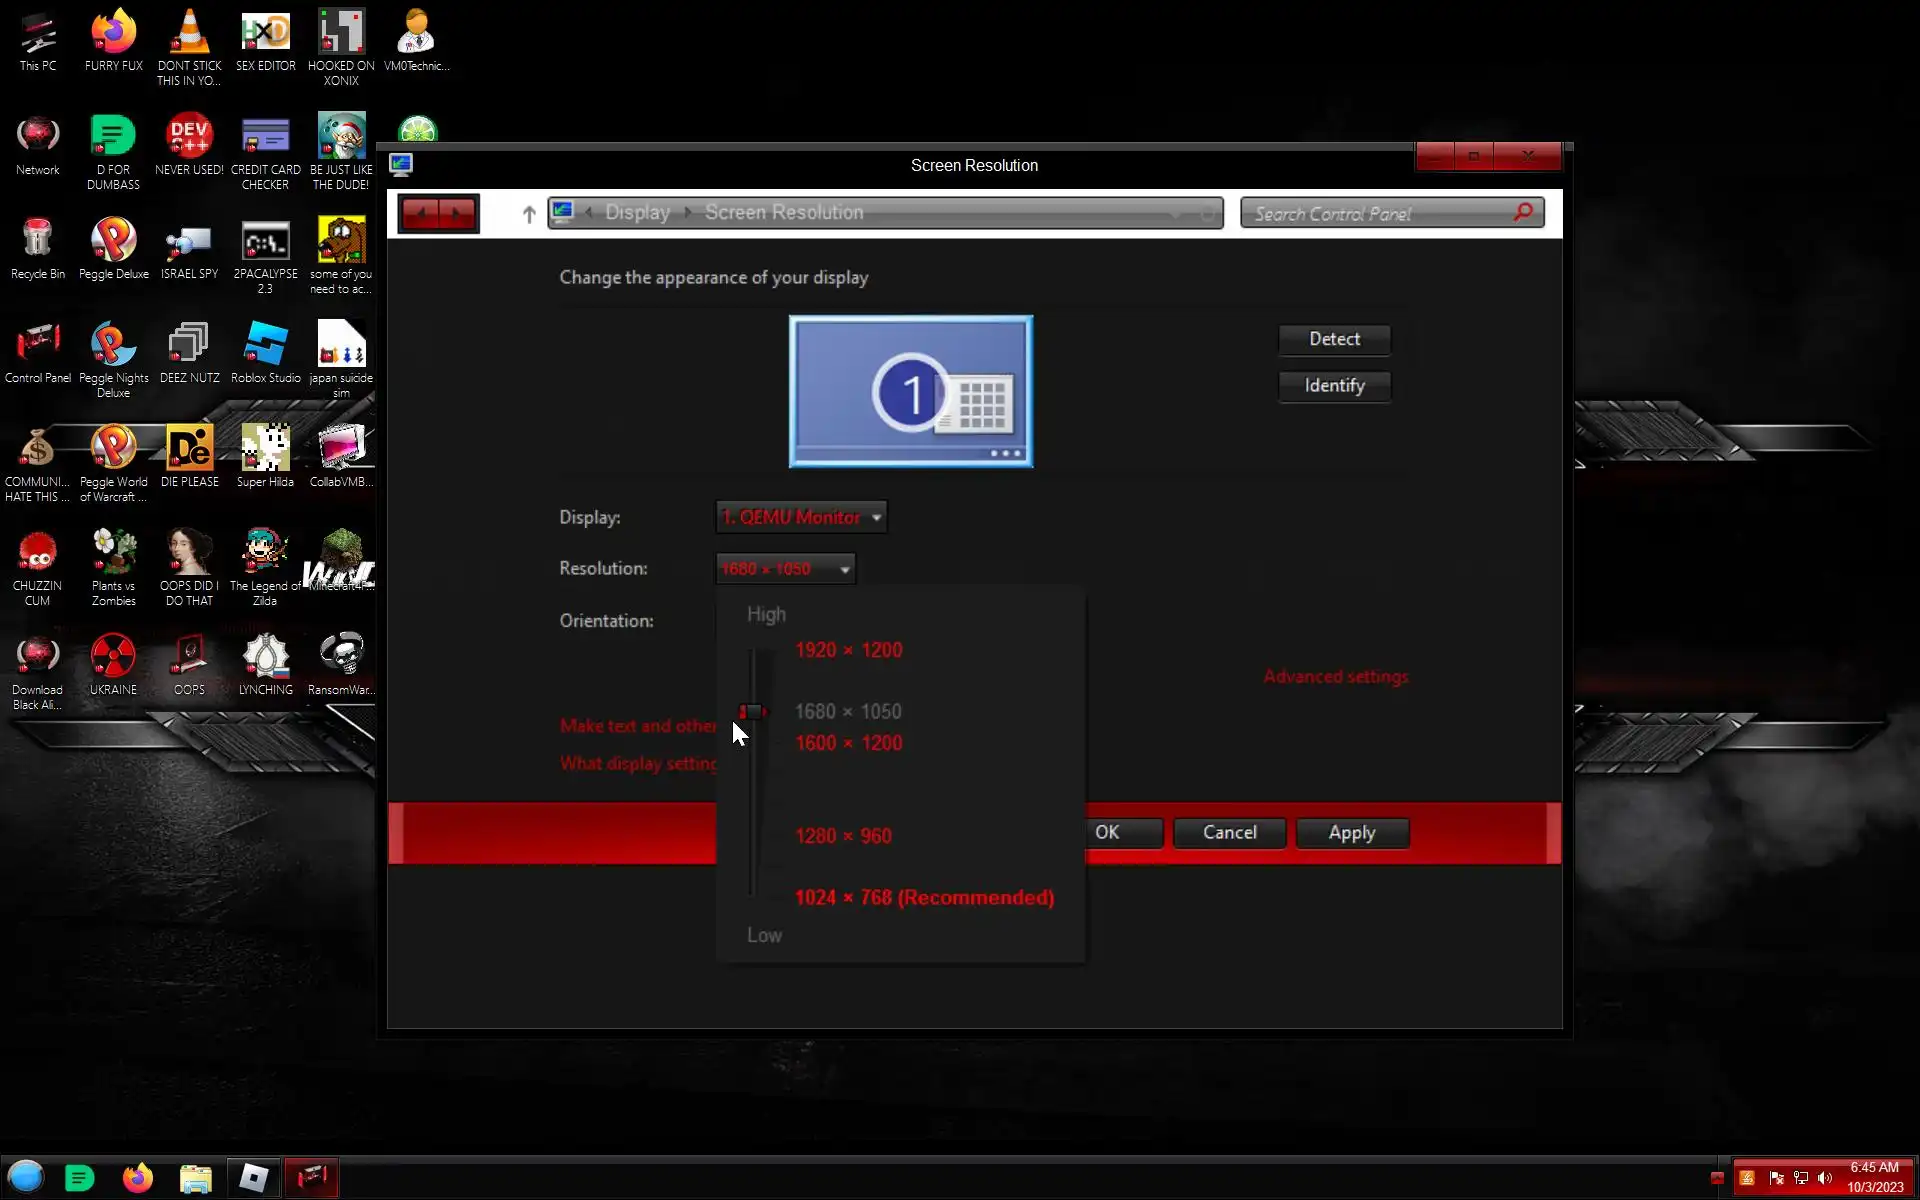Image resolution: width=1920 pixels, height=1200 pixels.
Task: Click the Start orb button
Action: (x=26, y=1177)
